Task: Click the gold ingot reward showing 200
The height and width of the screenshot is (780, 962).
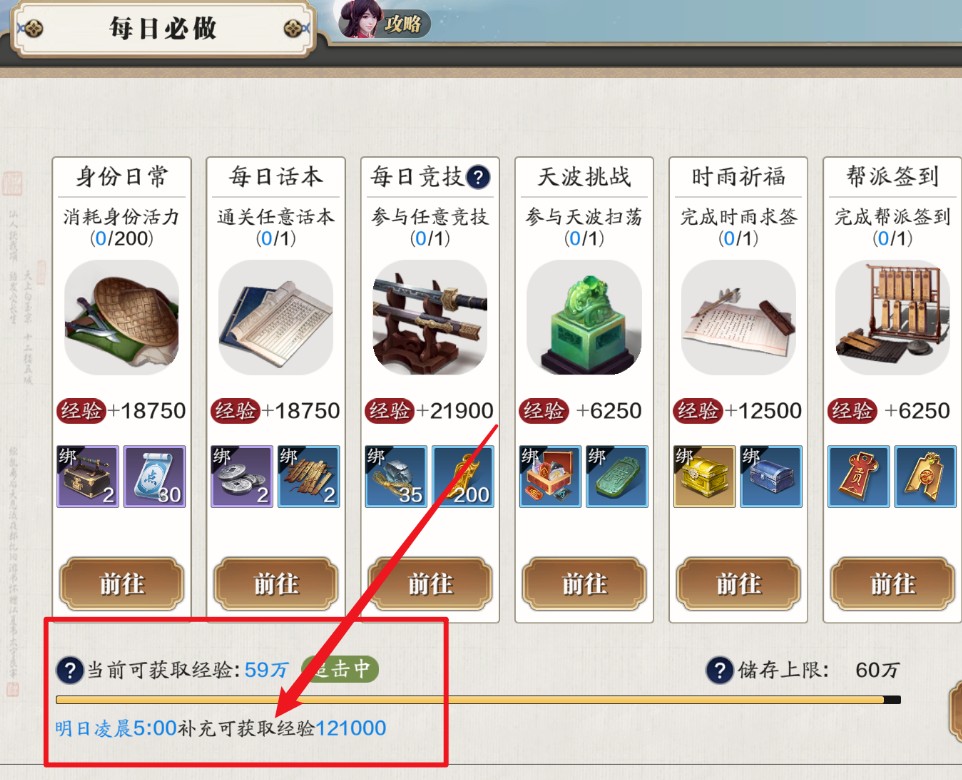Action: click(463, 477)
